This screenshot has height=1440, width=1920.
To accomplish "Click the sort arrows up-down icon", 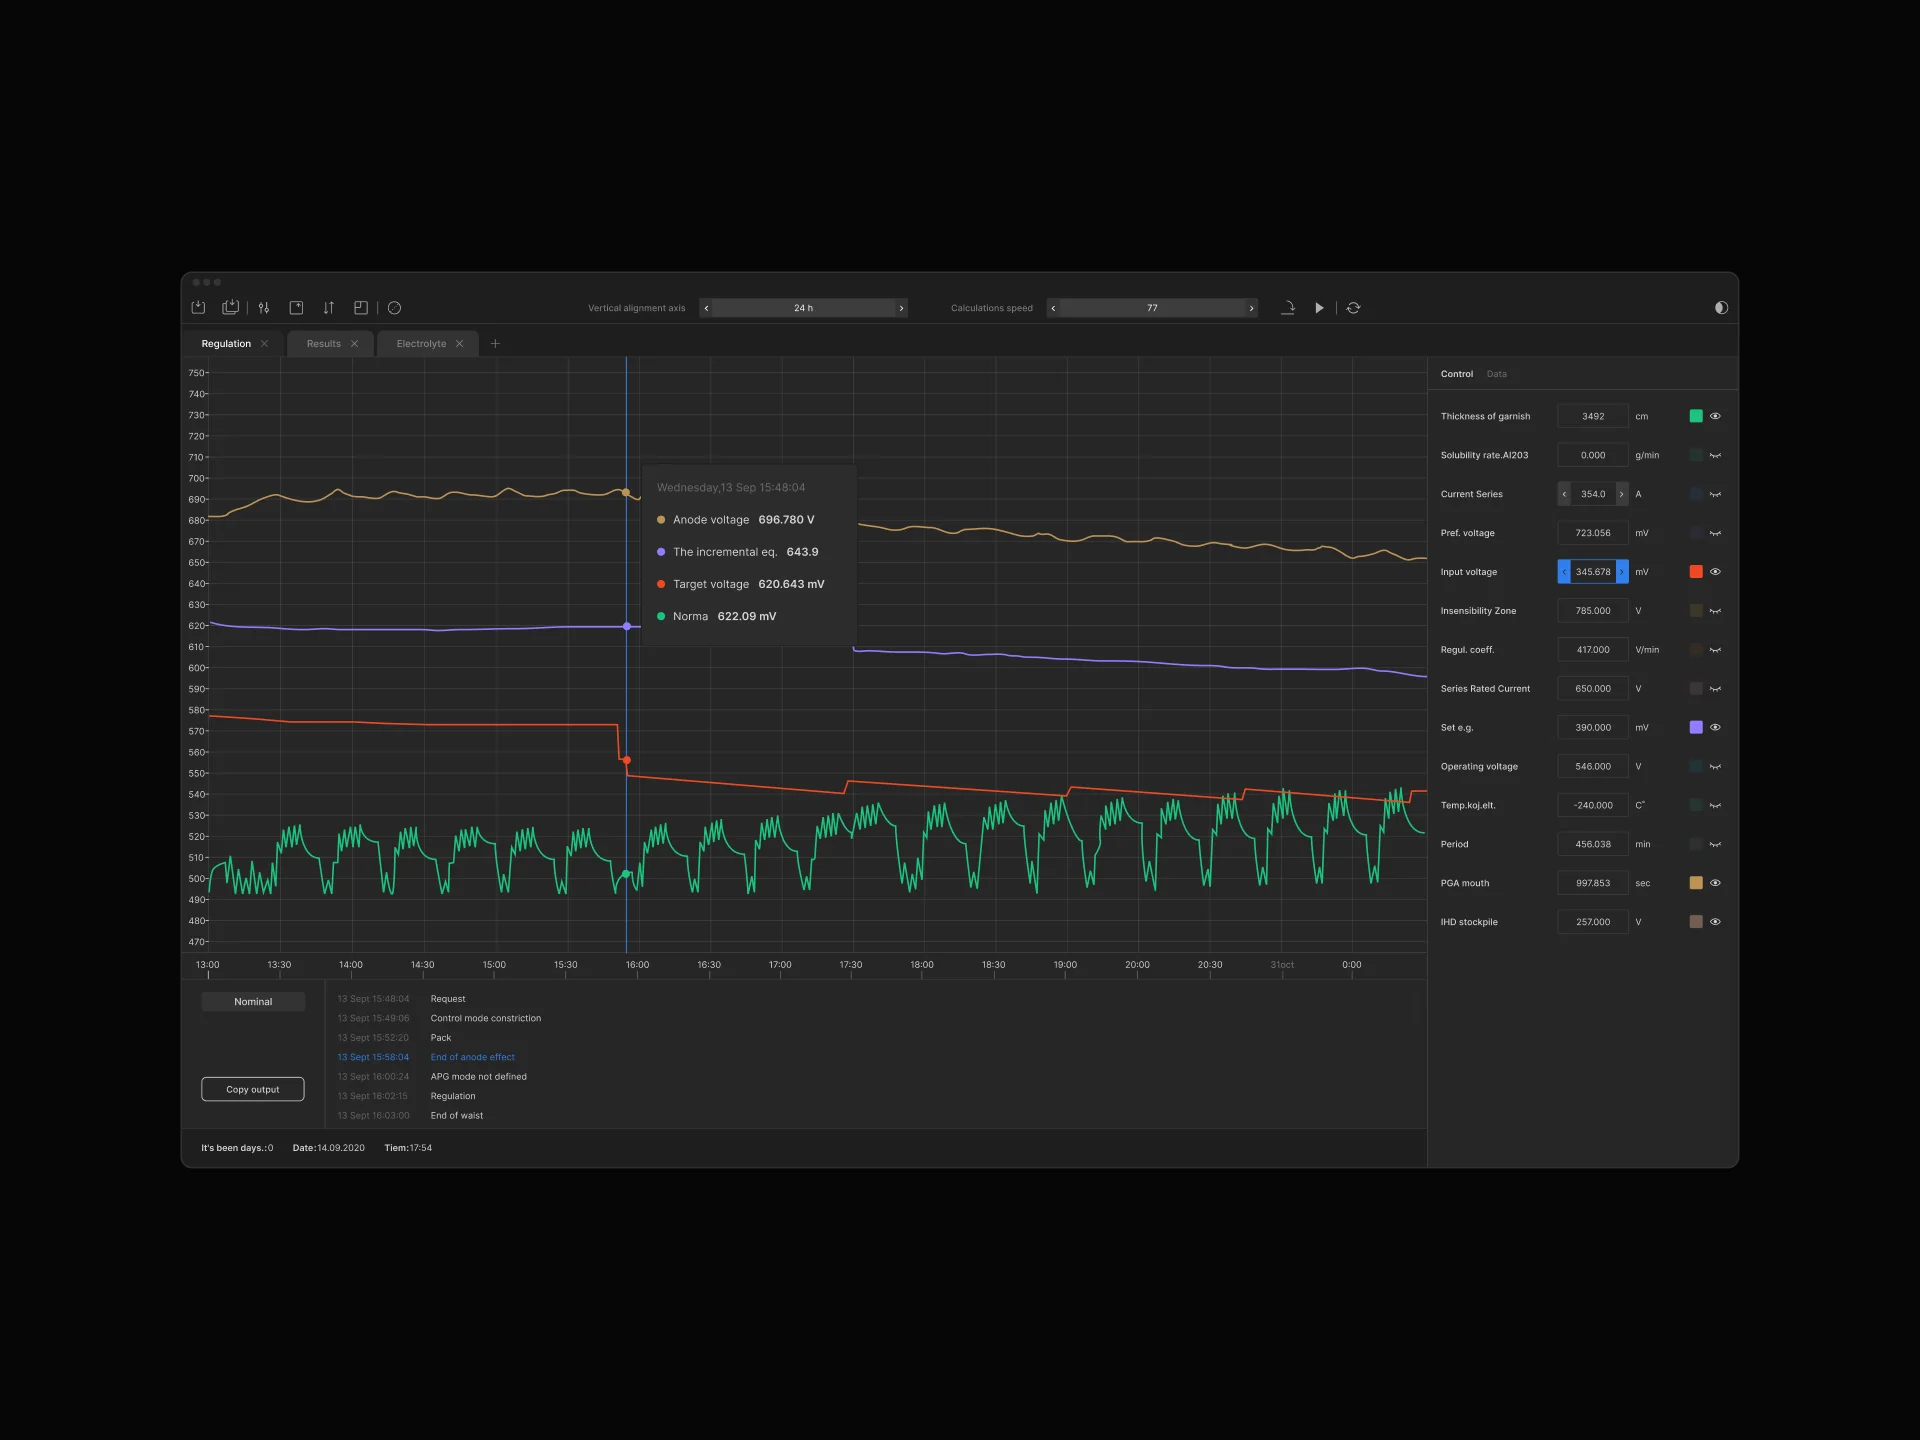I will tap(328, 308).
